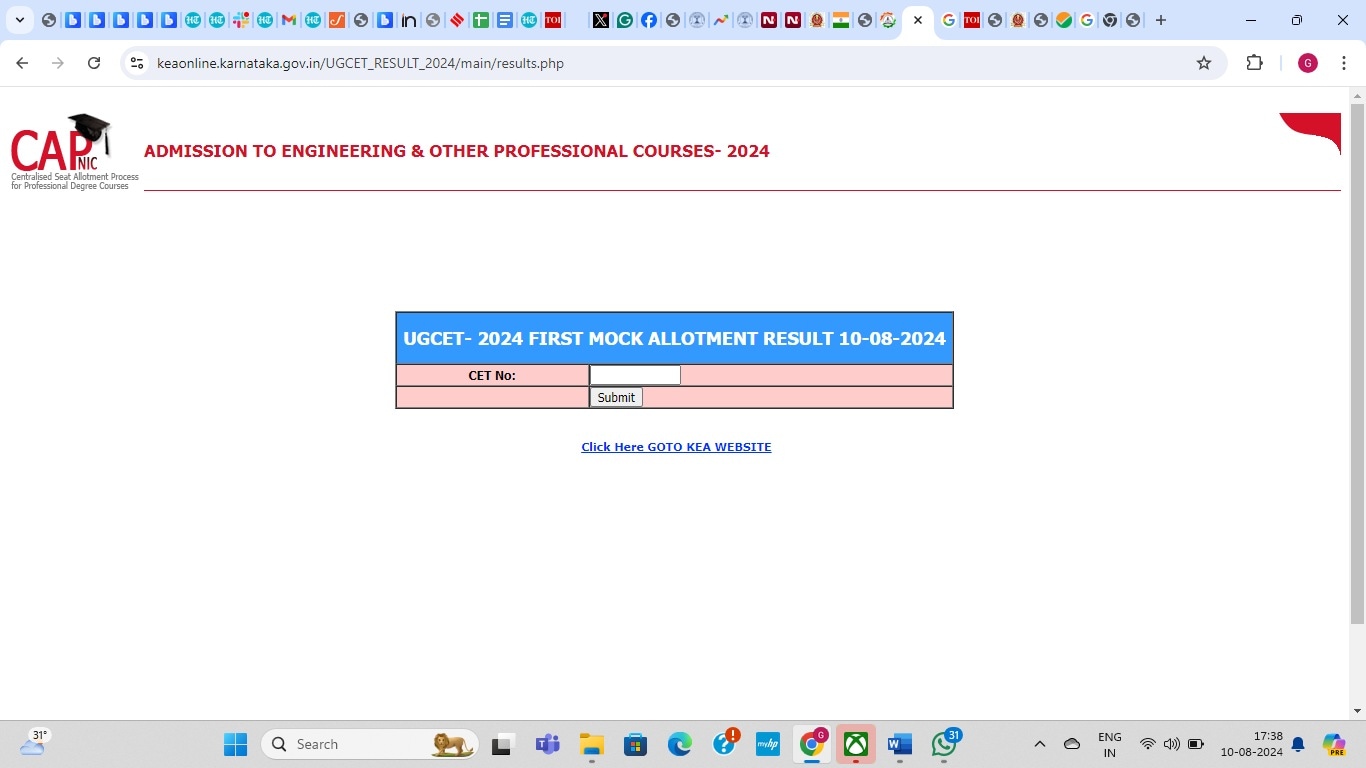The height and width of the screenshot is (768, 1366).
Task: Open the Google profile avatar
Action: (1307, 63)
